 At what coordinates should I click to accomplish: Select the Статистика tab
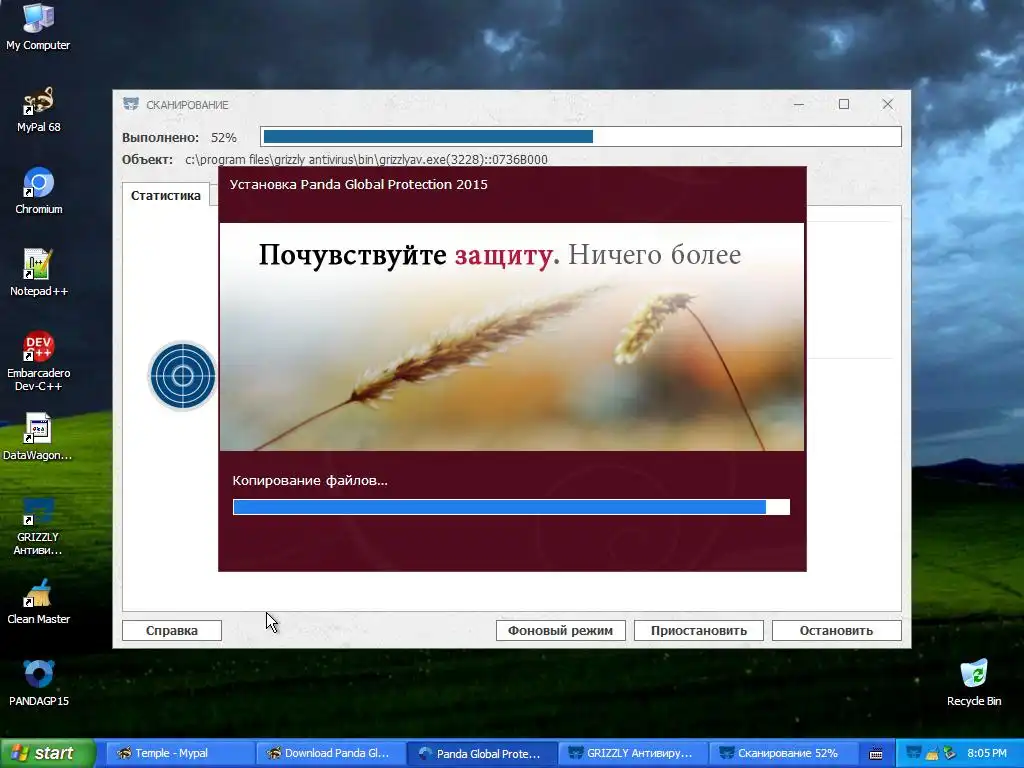pyautogui.click(x=165, y=195)
